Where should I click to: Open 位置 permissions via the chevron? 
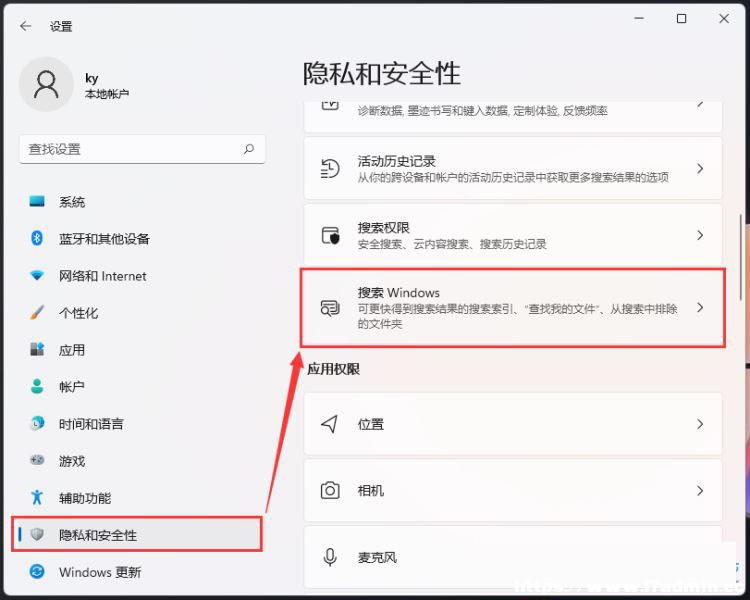pyautogui.click(x=700, y=424)
